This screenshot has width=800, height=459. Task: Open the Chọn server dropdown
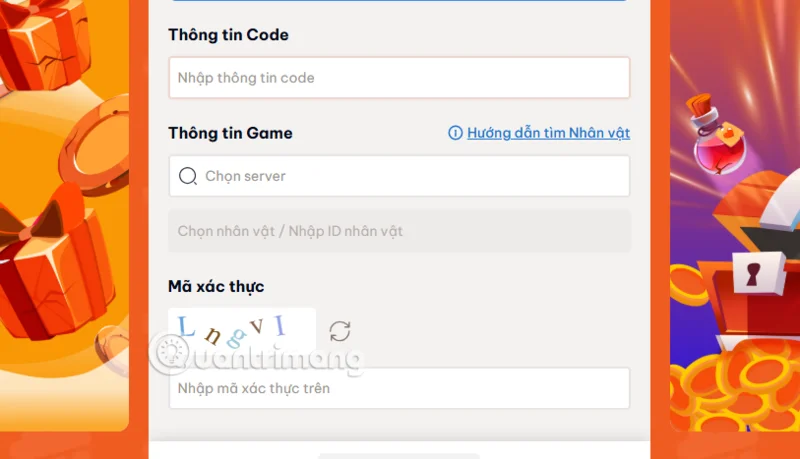(x=399, y=176)
